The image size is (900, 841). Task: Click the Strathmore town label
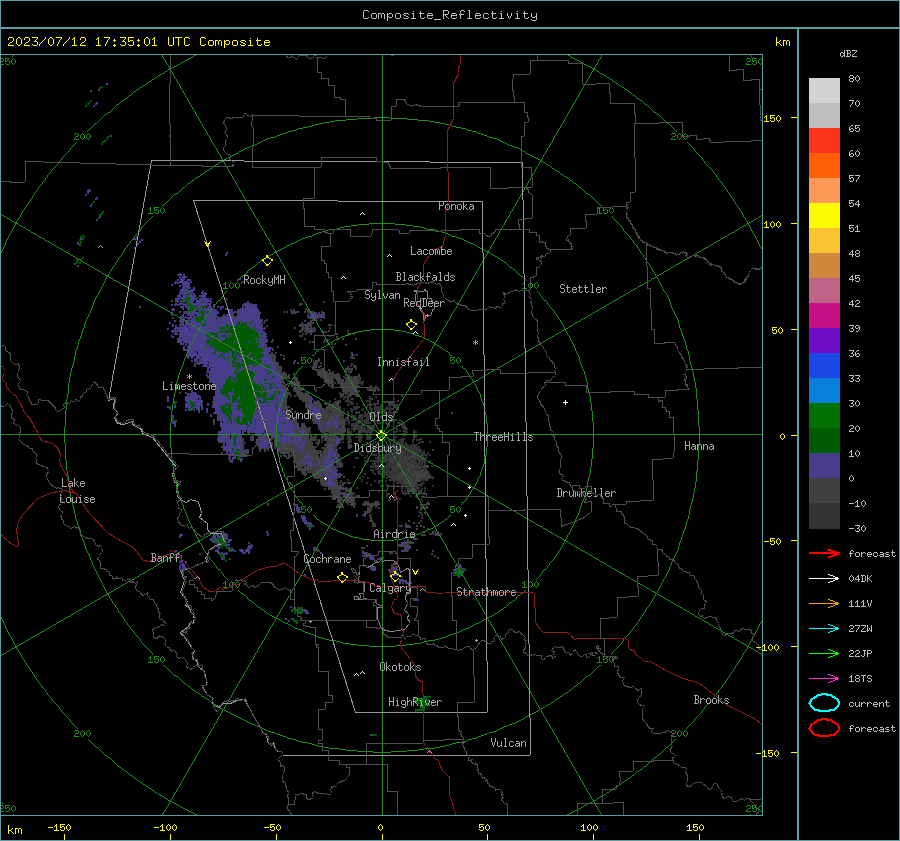[x=486, y=592]
